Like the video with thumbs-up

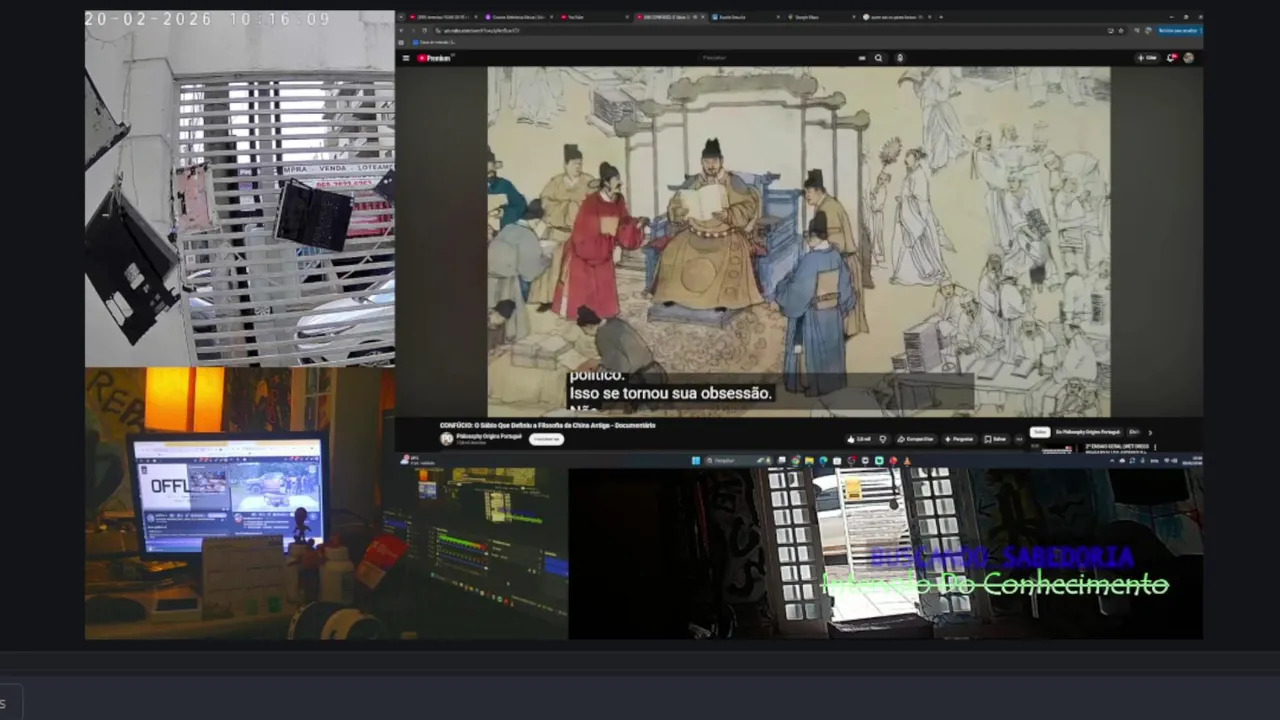point(858,439)
